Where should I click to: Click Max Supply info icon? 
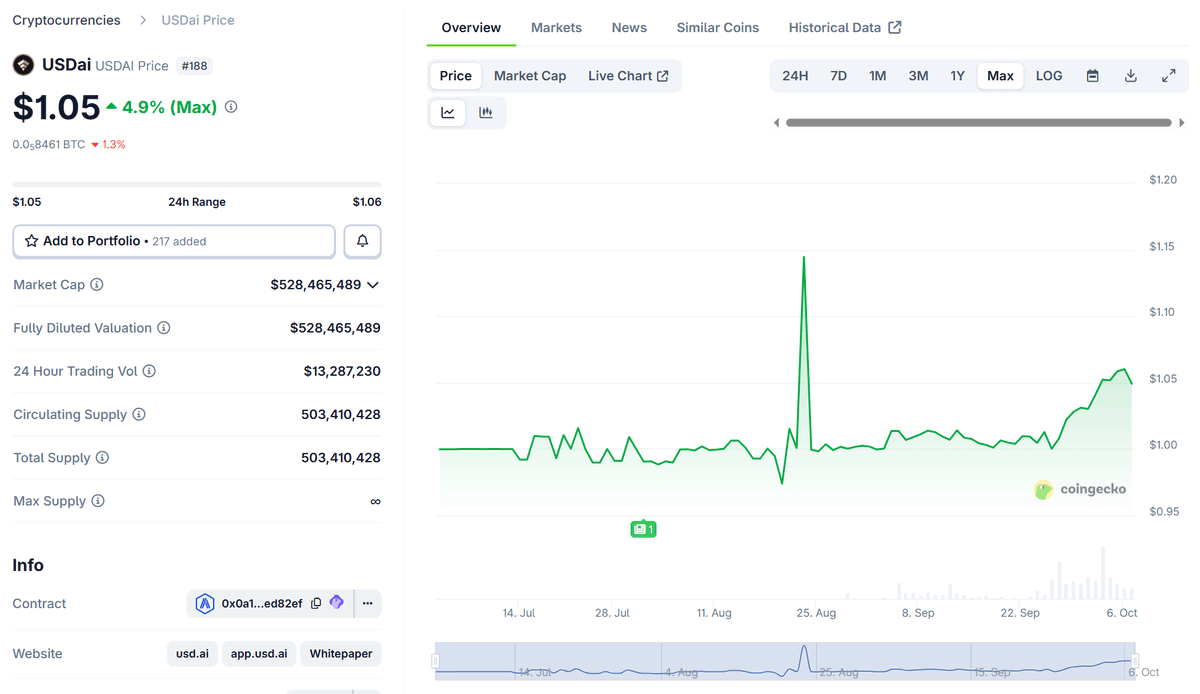point(98,501)
